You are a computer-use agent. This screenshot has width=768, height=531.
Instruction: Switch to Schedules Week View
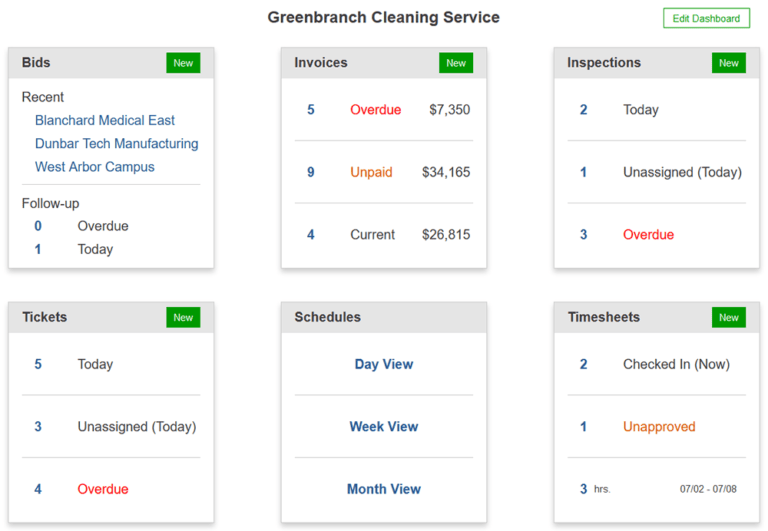coord(384,426)
